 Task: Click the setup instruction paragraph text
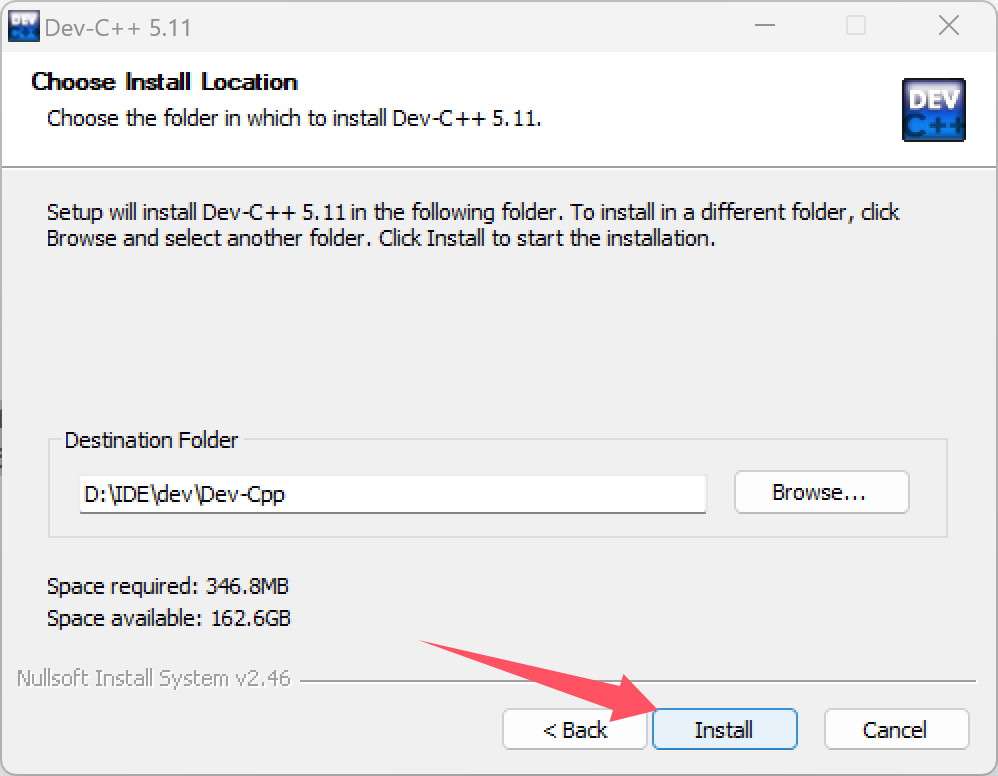[473, 225]
